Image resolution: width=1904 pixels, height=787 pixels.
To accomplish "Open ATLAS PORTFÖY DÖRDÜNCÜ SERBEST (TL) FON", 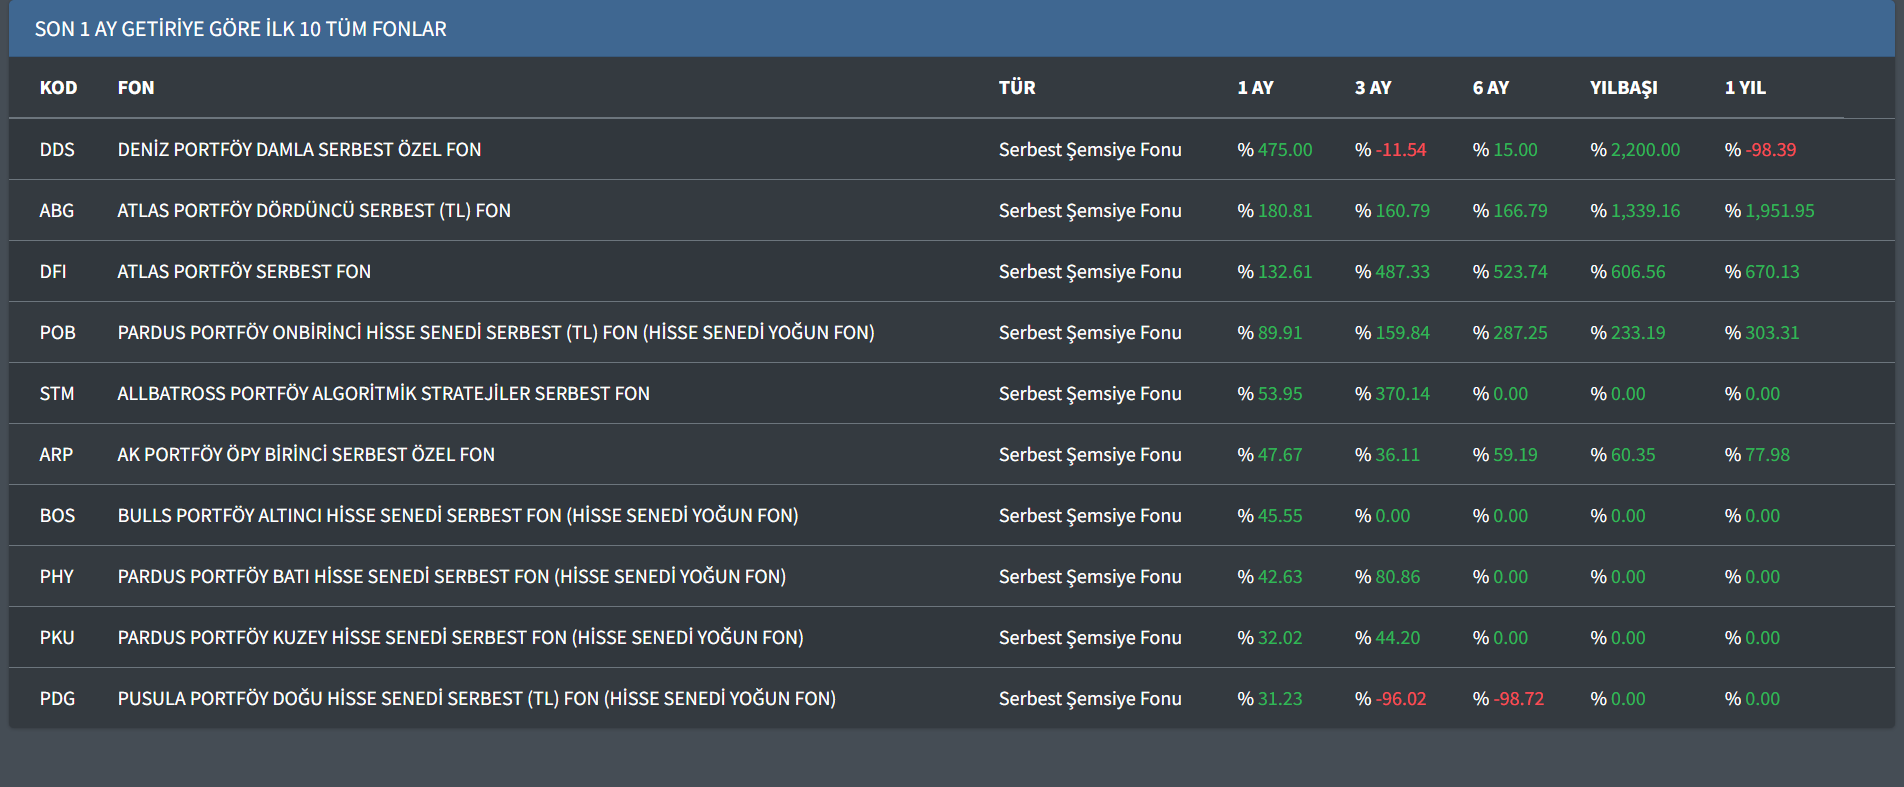I will (314, 211).
